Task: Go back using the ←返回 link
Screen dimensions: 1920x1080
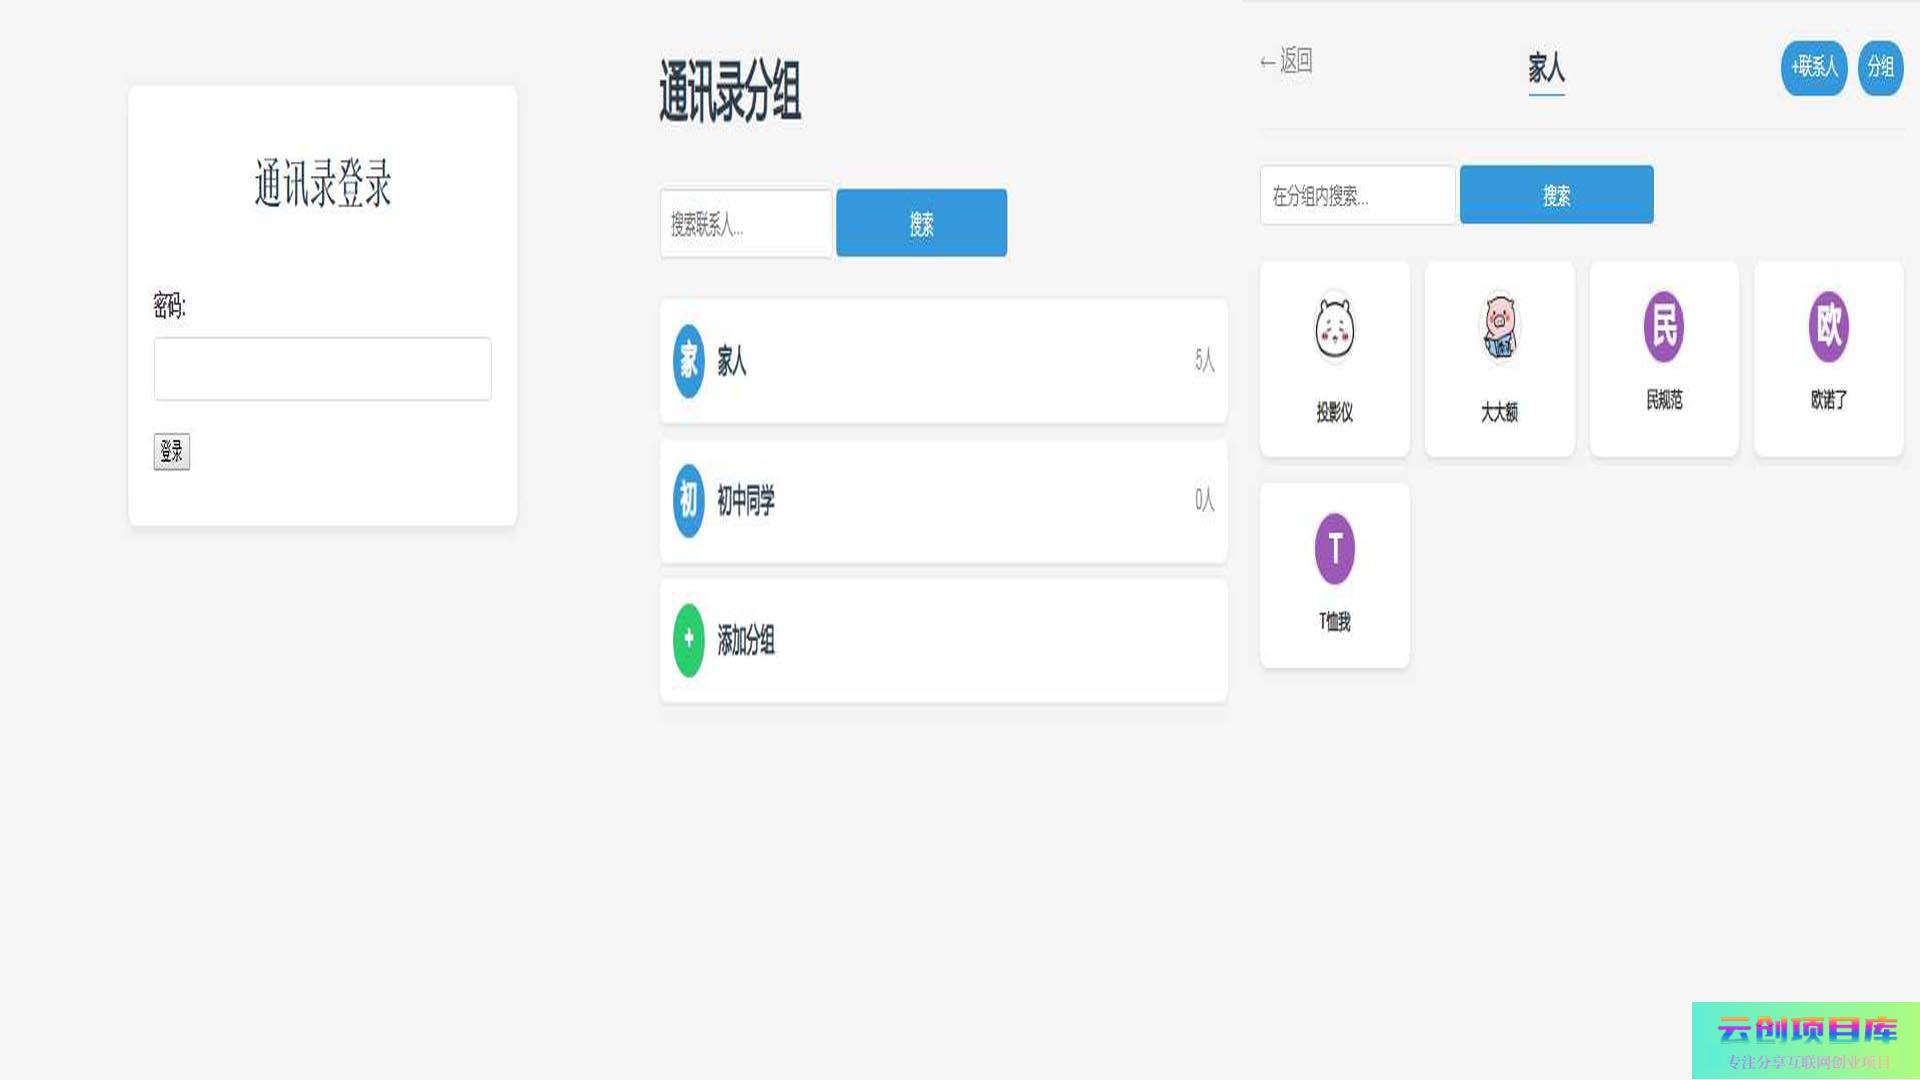Action: click(x=1286, y=61)
